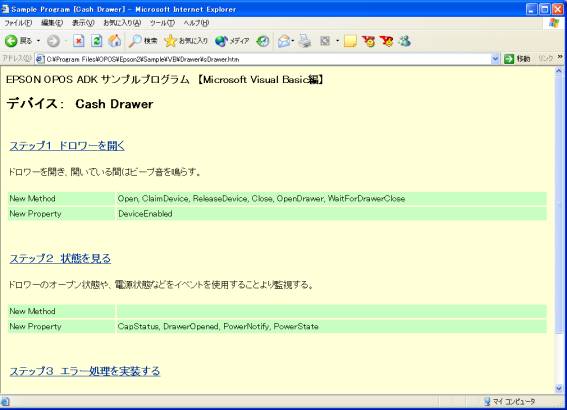
Task: Open link ステップ3 エラー処理を実装する
Action: 85,371
